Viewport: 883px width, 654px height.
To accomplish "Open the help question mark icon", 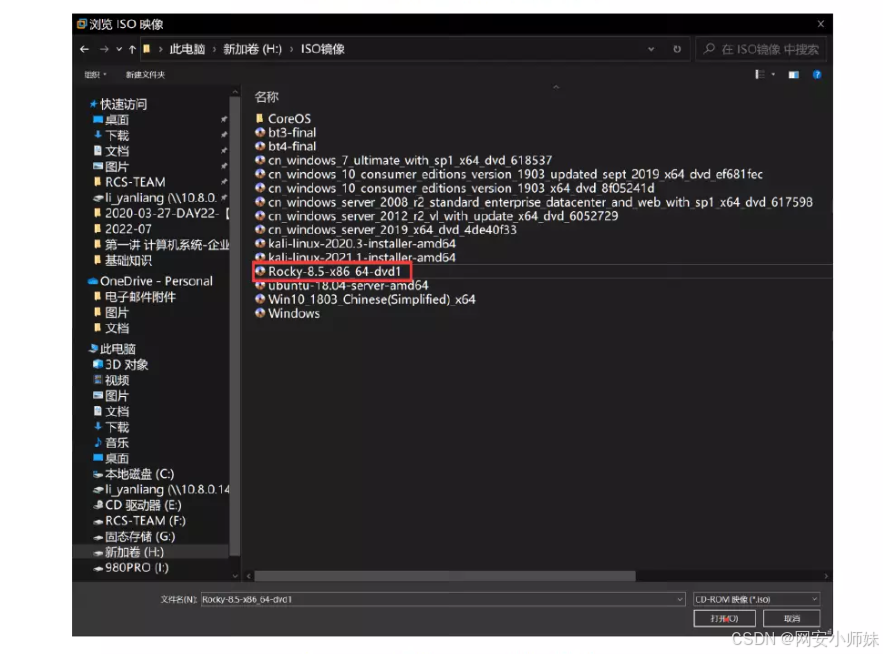I will pyautogui.click(x=817, y=75).
